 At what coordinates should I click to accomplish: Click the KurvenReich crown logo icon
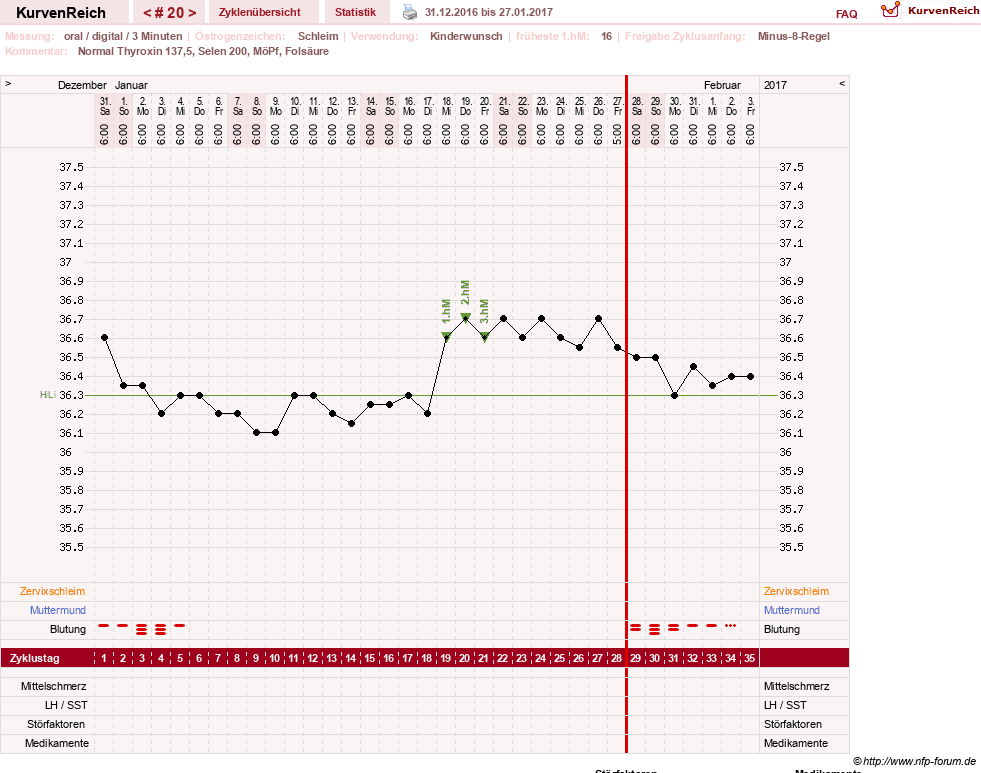click(x=890, y=10)
